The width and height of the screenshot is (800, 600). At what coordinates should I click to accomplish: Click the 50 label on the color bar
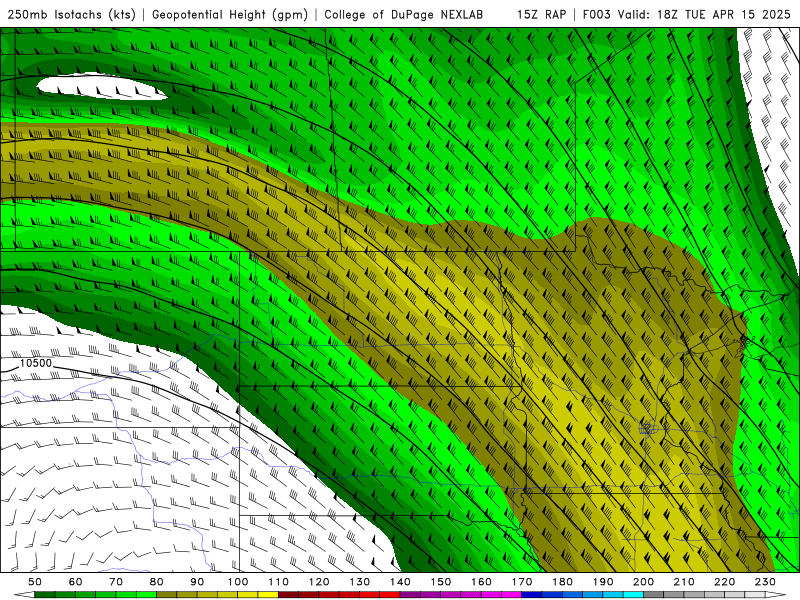(x=35, y=582)
